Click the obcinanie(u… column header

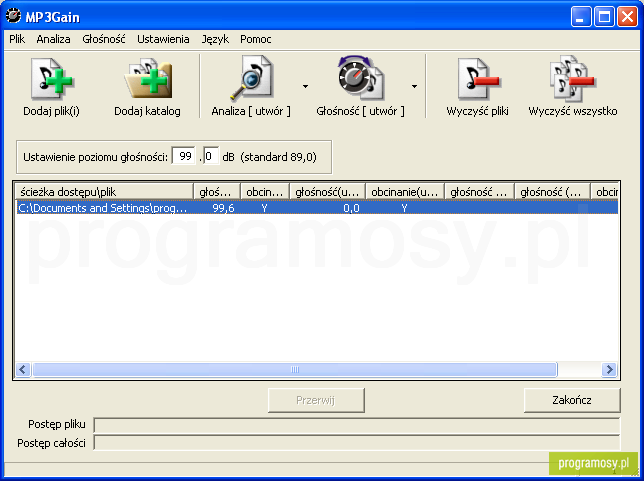click(405, 192)
